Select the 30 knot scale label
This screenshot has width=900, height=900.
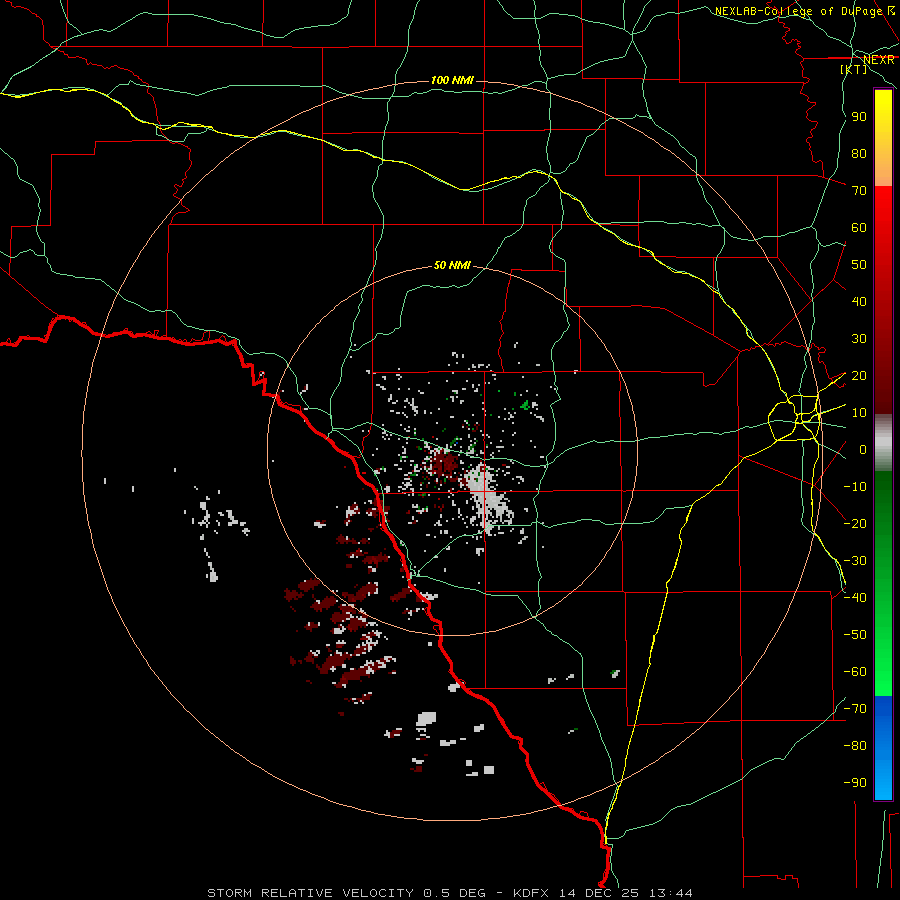pos(859,339)
